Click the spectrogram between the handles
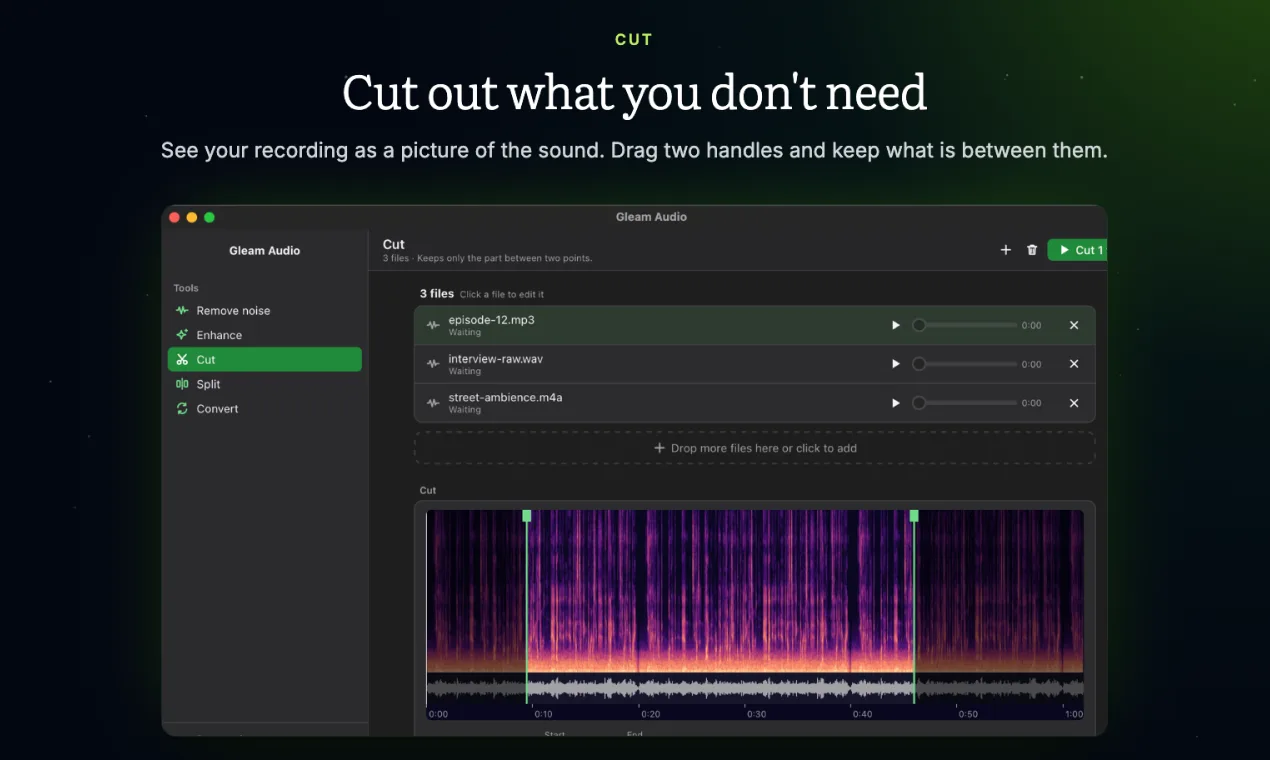Screen dimensions: 1270x760 pos(720,590)
